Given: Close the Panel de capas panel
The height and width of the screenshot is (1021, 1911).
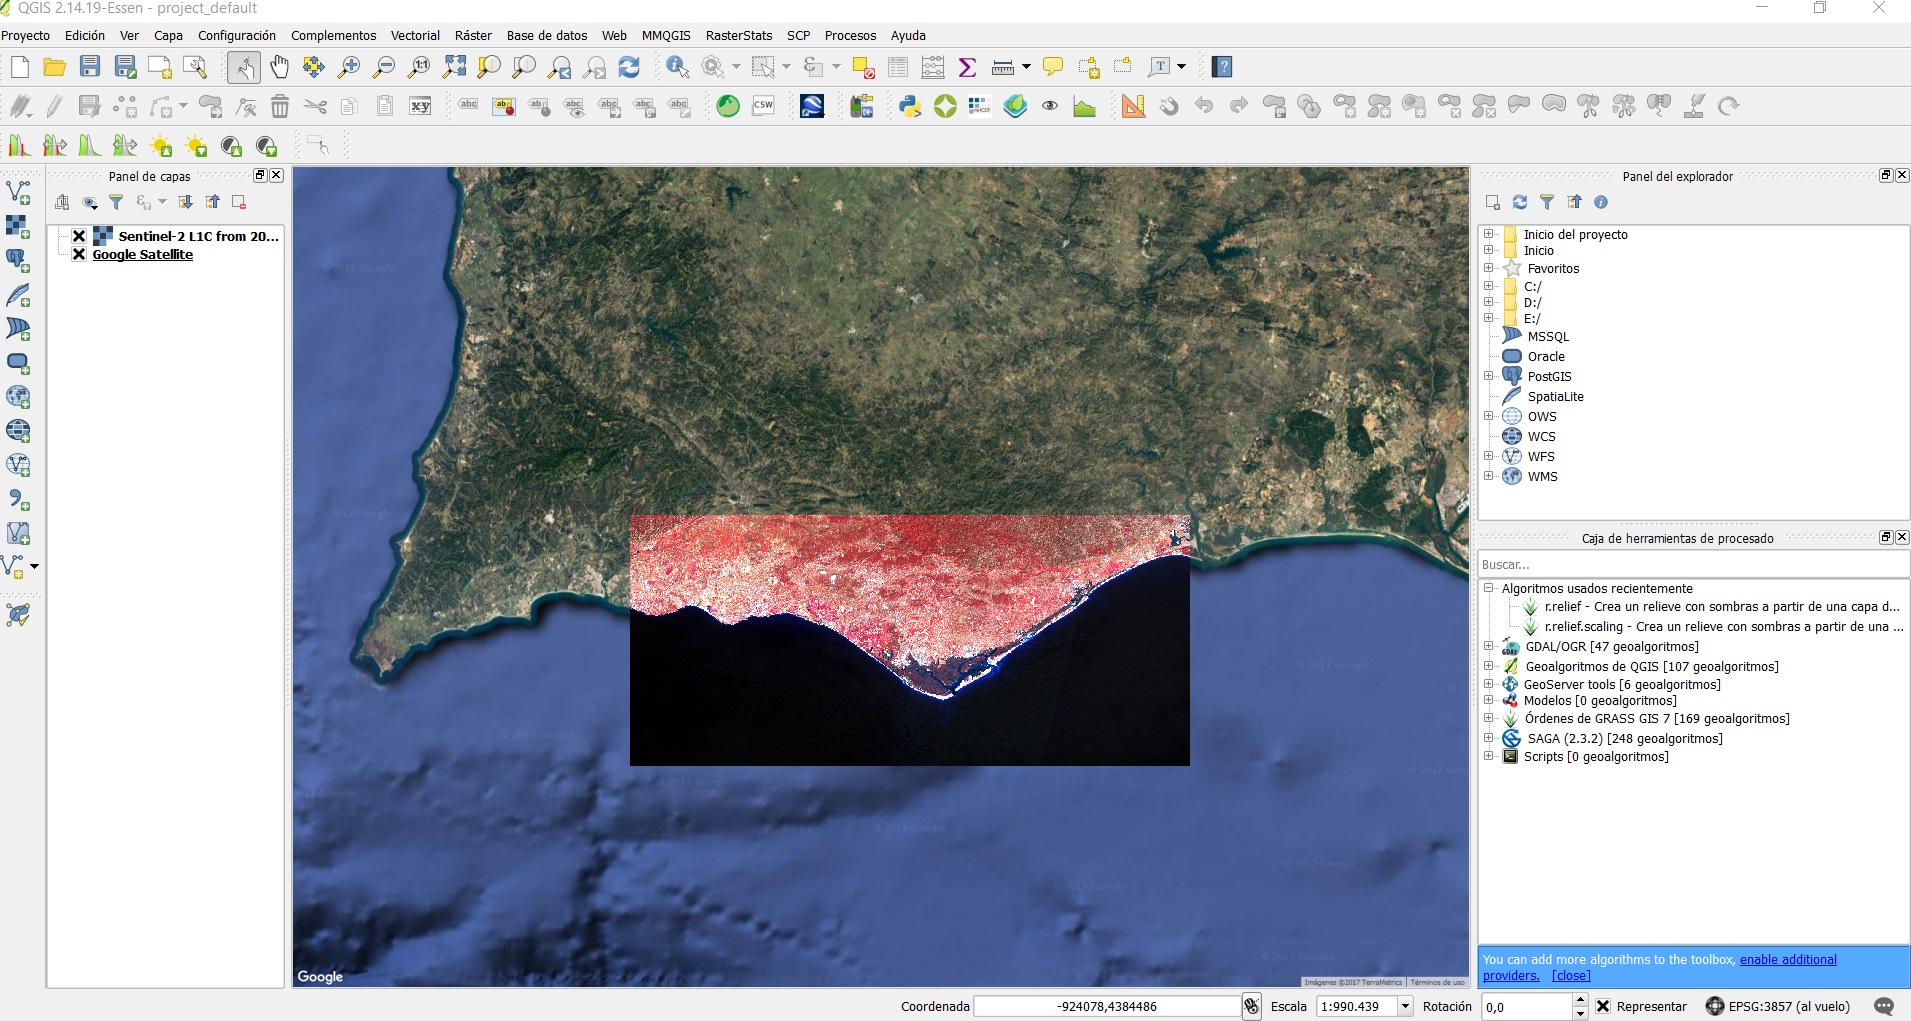Looking at the screenshot, I should click(x=277, y=175).
